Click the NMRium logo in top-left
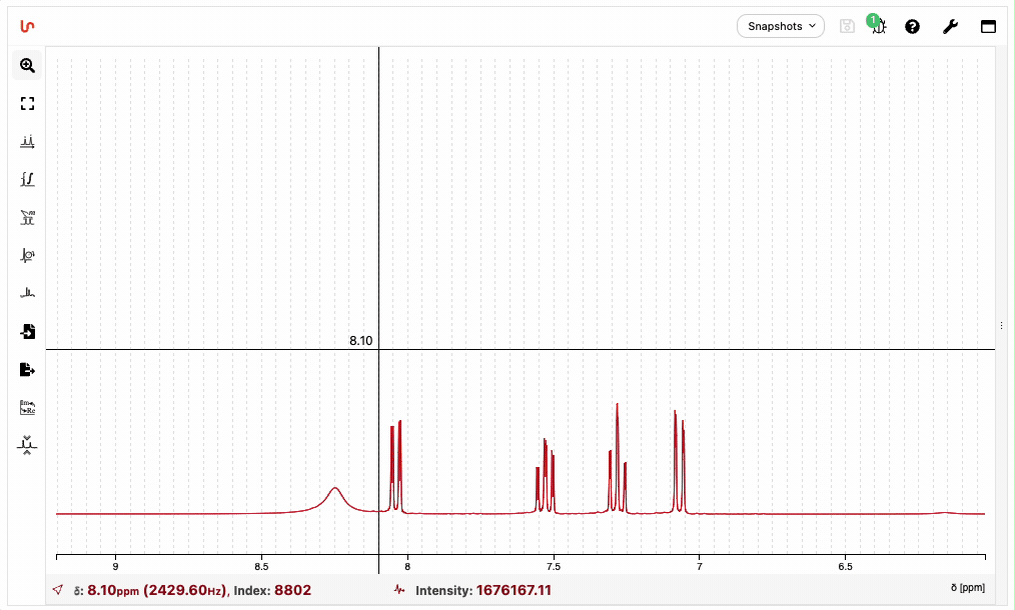The image size is (1015, 610). [x=27, y=26]
